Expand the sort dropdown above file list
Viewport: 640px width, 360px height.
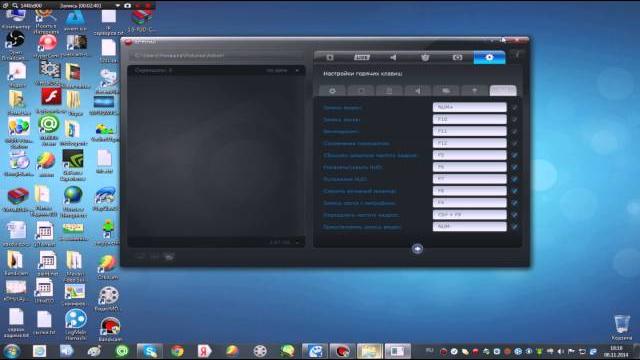coord(297,71)
